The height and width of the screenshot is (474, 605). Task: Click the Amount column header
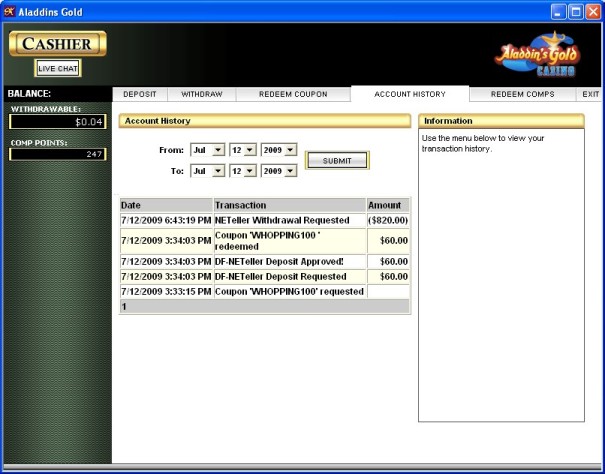coord(388,205)
